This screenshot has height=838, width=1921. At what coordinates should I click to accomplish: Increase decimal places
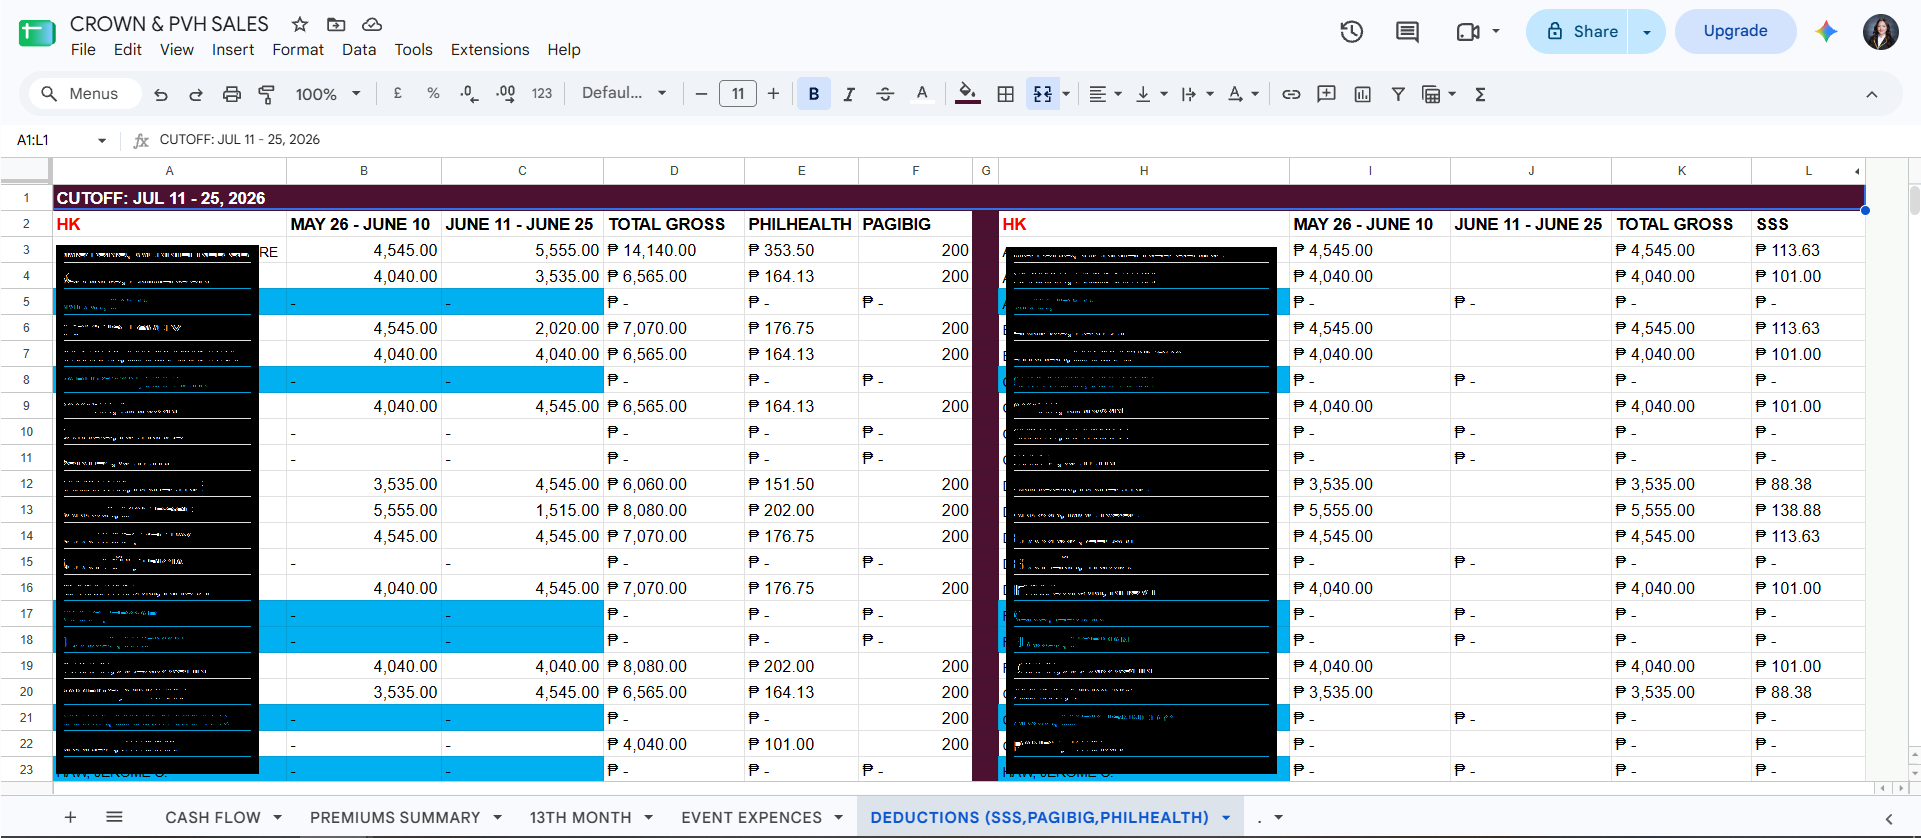[x=506, y=94]
